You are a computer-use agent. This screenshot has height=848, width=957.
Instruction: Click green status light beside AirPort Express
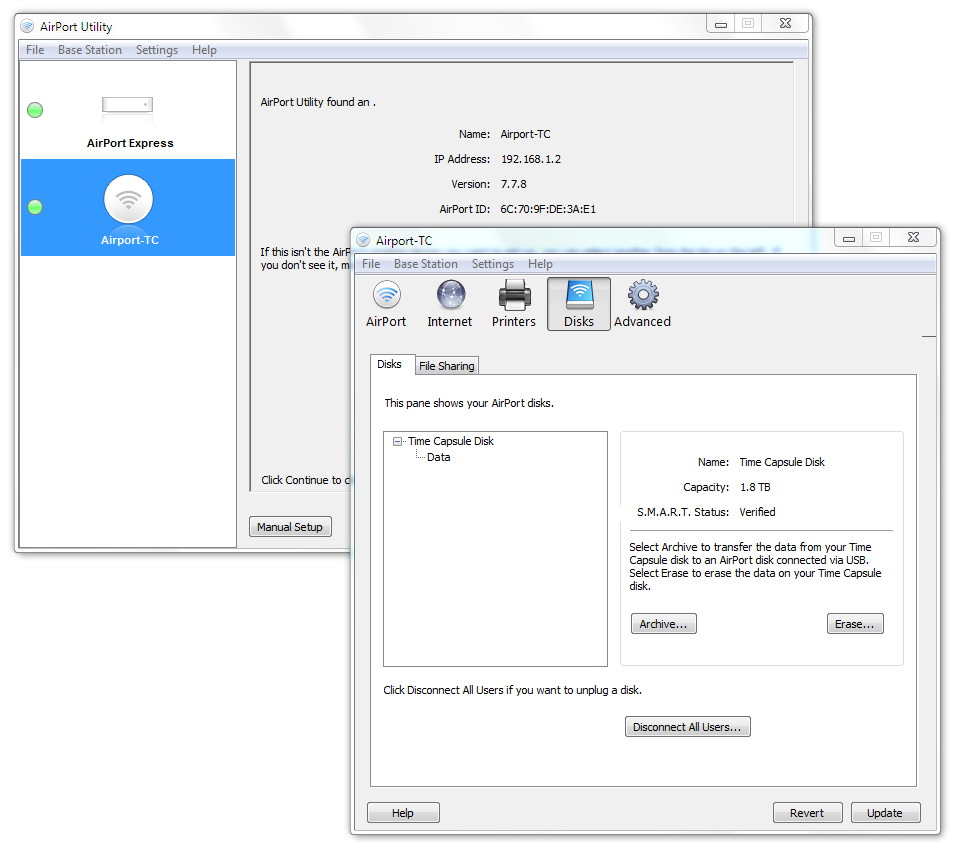(x=35, y=110)
